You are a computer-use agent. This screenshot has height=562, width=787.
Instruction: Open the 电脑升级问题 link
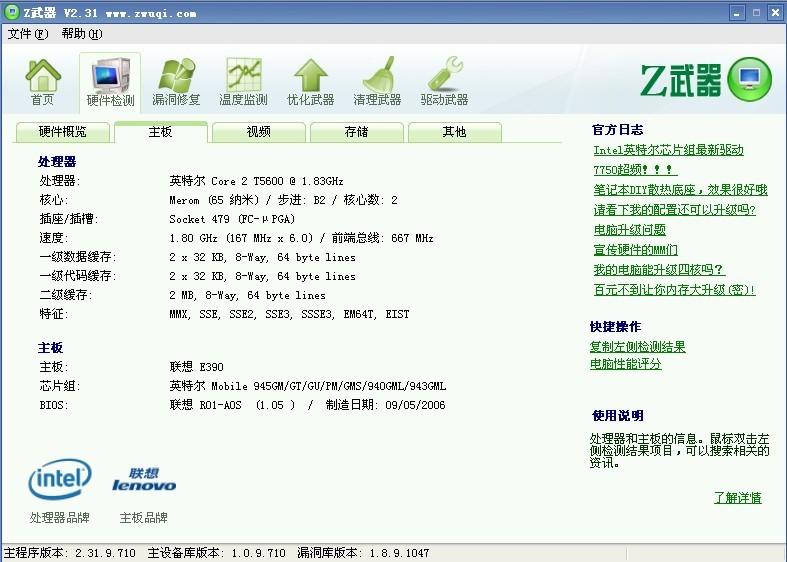[629, 230]
